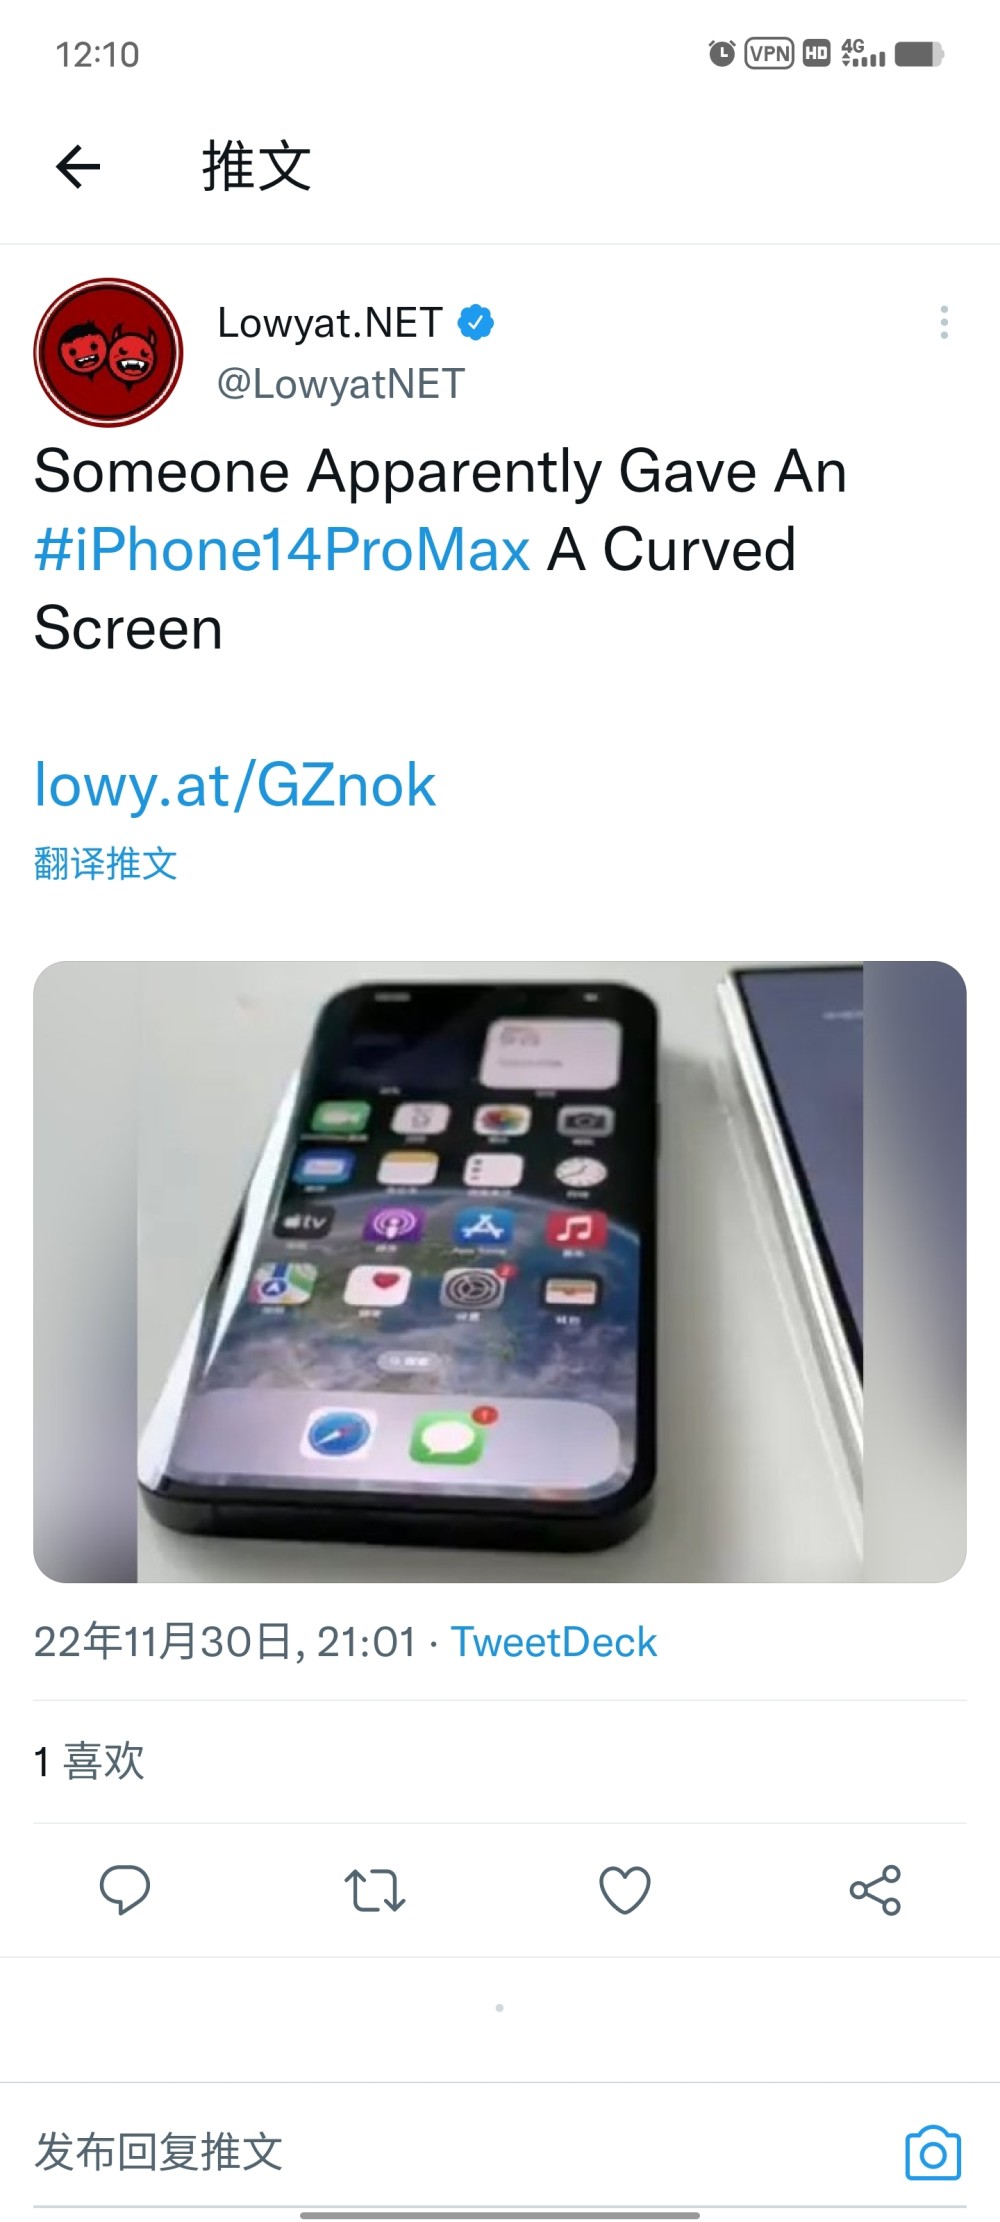Tap the Lowyat.NET display name
The image size is (1000, 2222).
330,323
